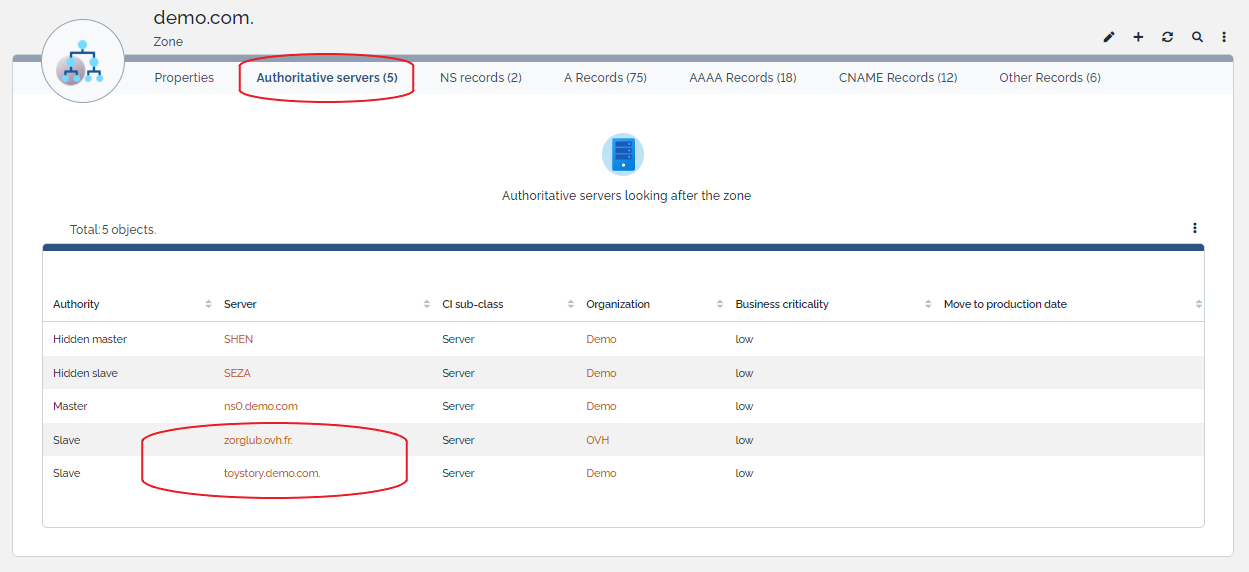Image resolution: width=1249 pixels, height=572 pixels.
Task: Open the NS records tab
Action: (481, 77)
